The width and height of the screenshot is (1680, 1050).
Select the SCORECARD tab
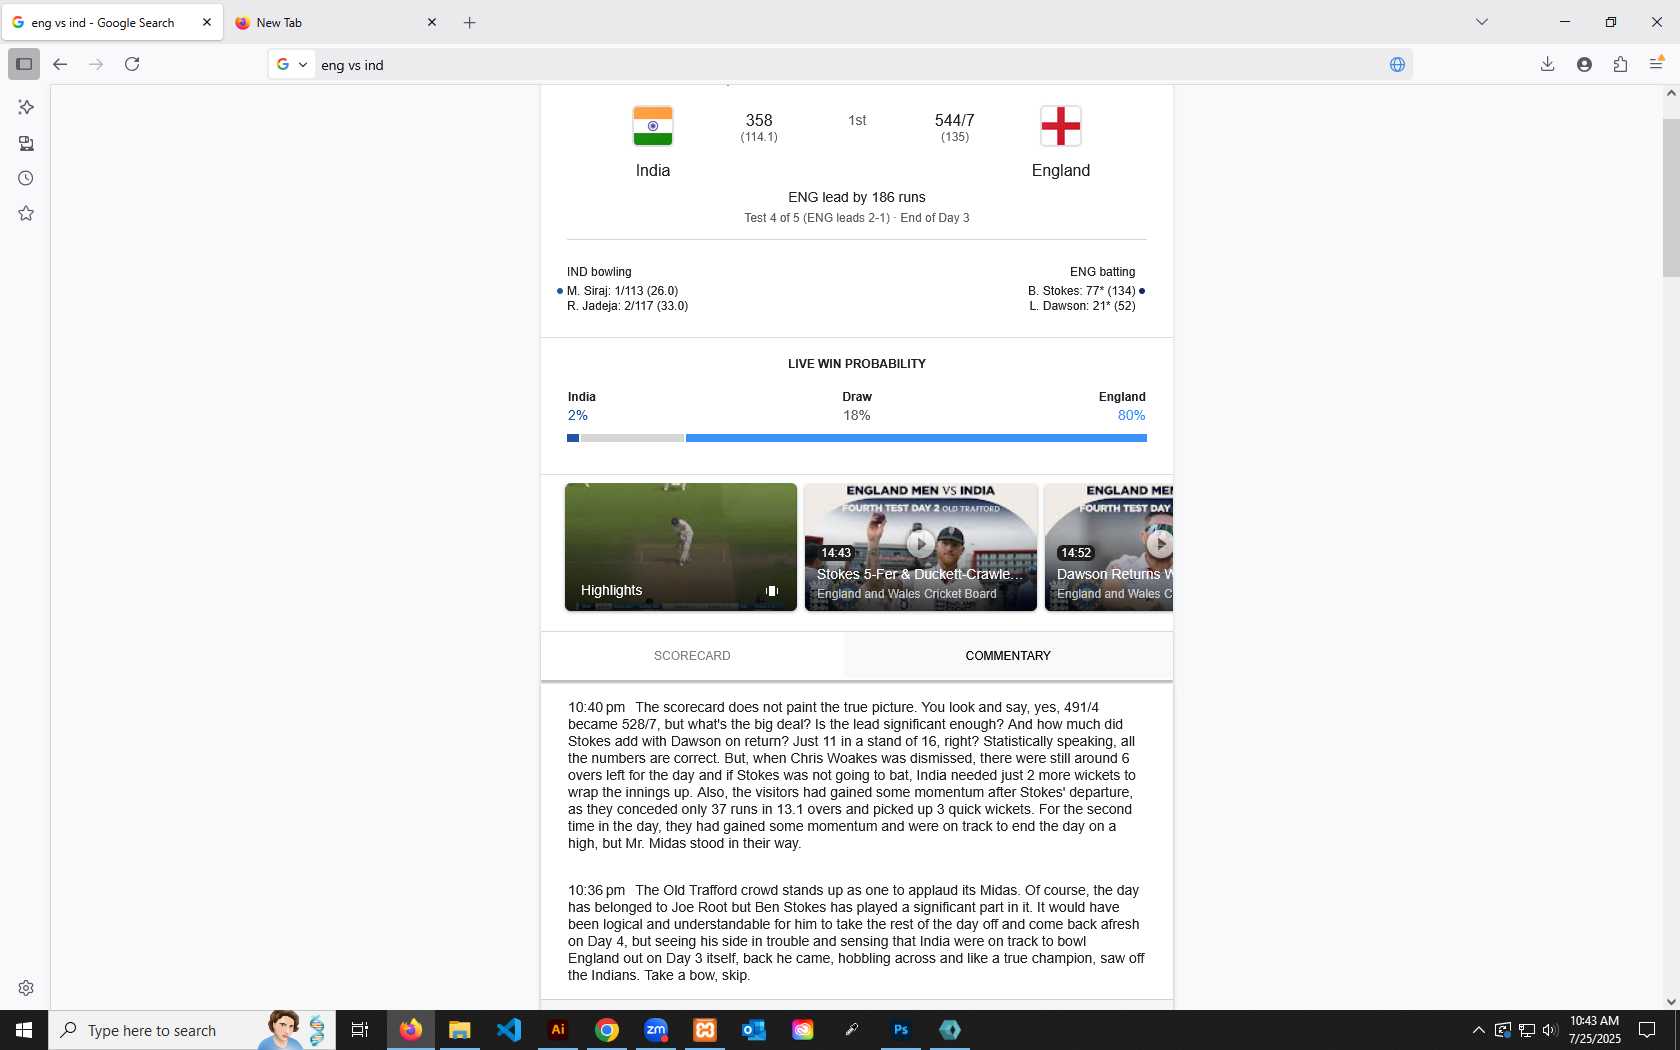coord(692,656)
